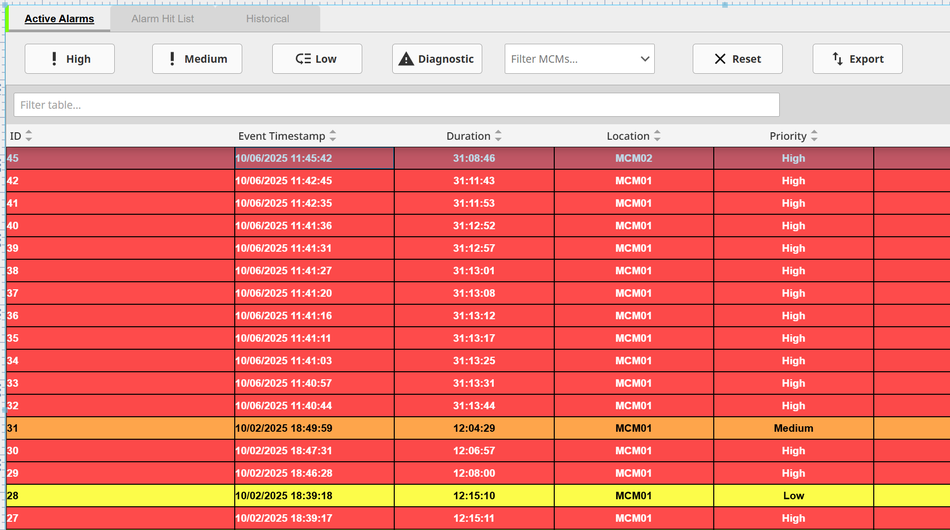Click the up-down arrows icon on Export

(838, 59)
